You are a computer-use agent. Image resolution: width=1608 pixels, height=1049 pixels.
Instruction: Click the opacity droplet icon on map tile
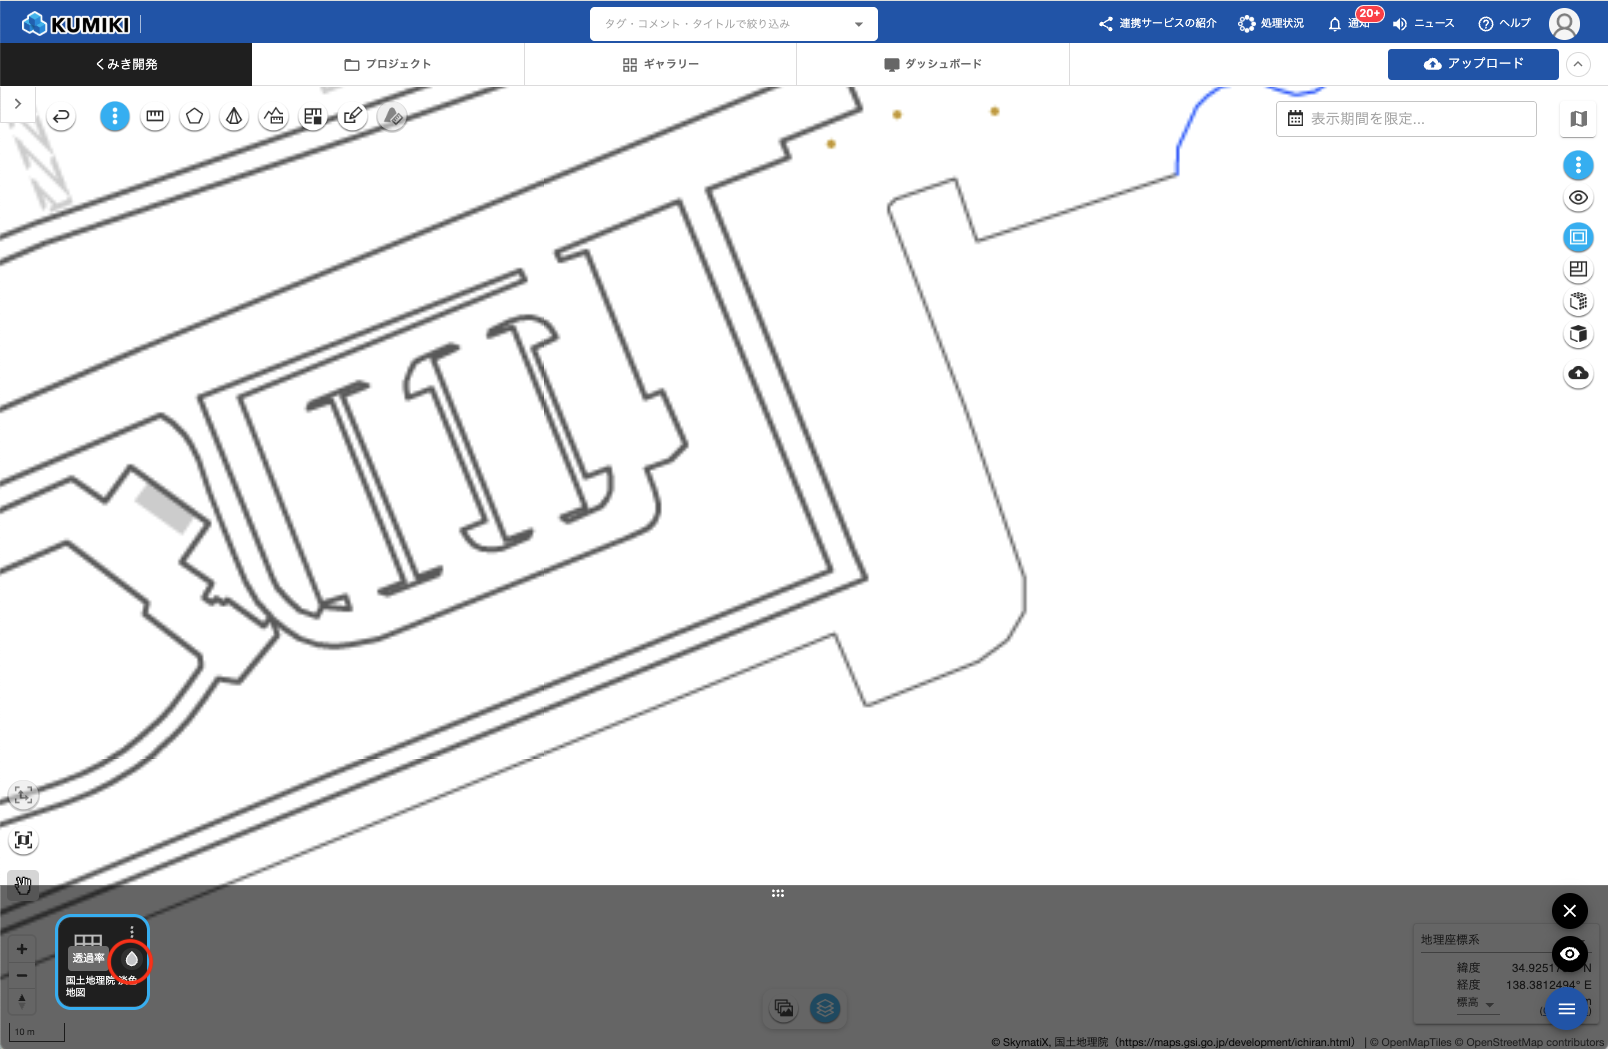131,960
